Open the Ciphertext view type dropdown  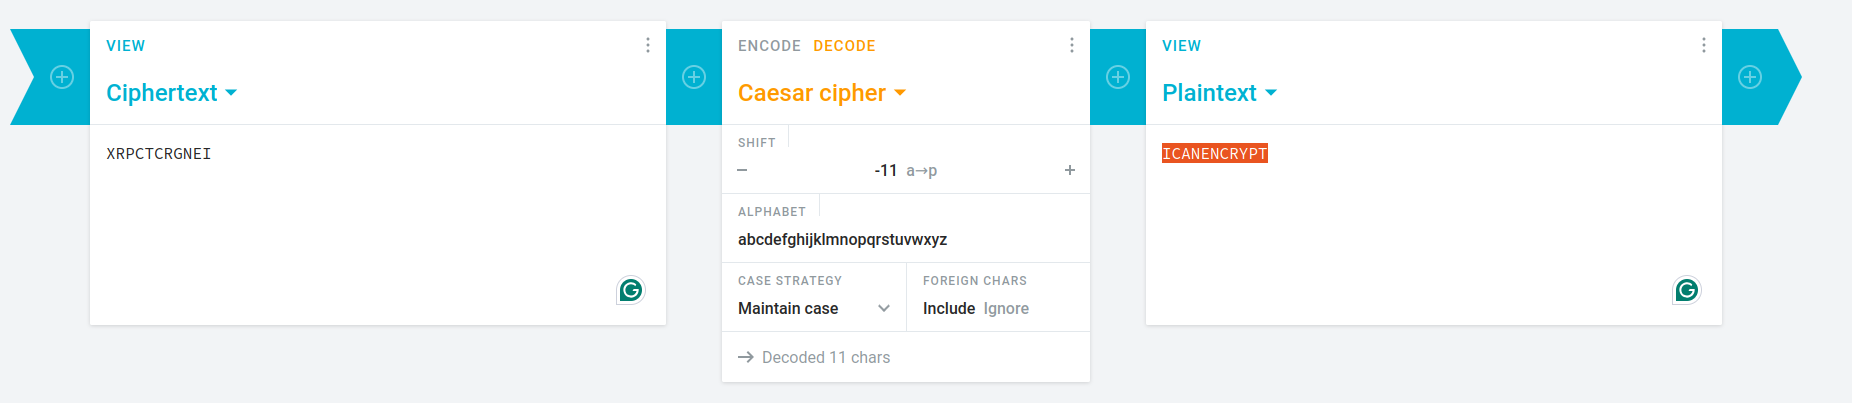pyautogui.click(x=172, y=93)
